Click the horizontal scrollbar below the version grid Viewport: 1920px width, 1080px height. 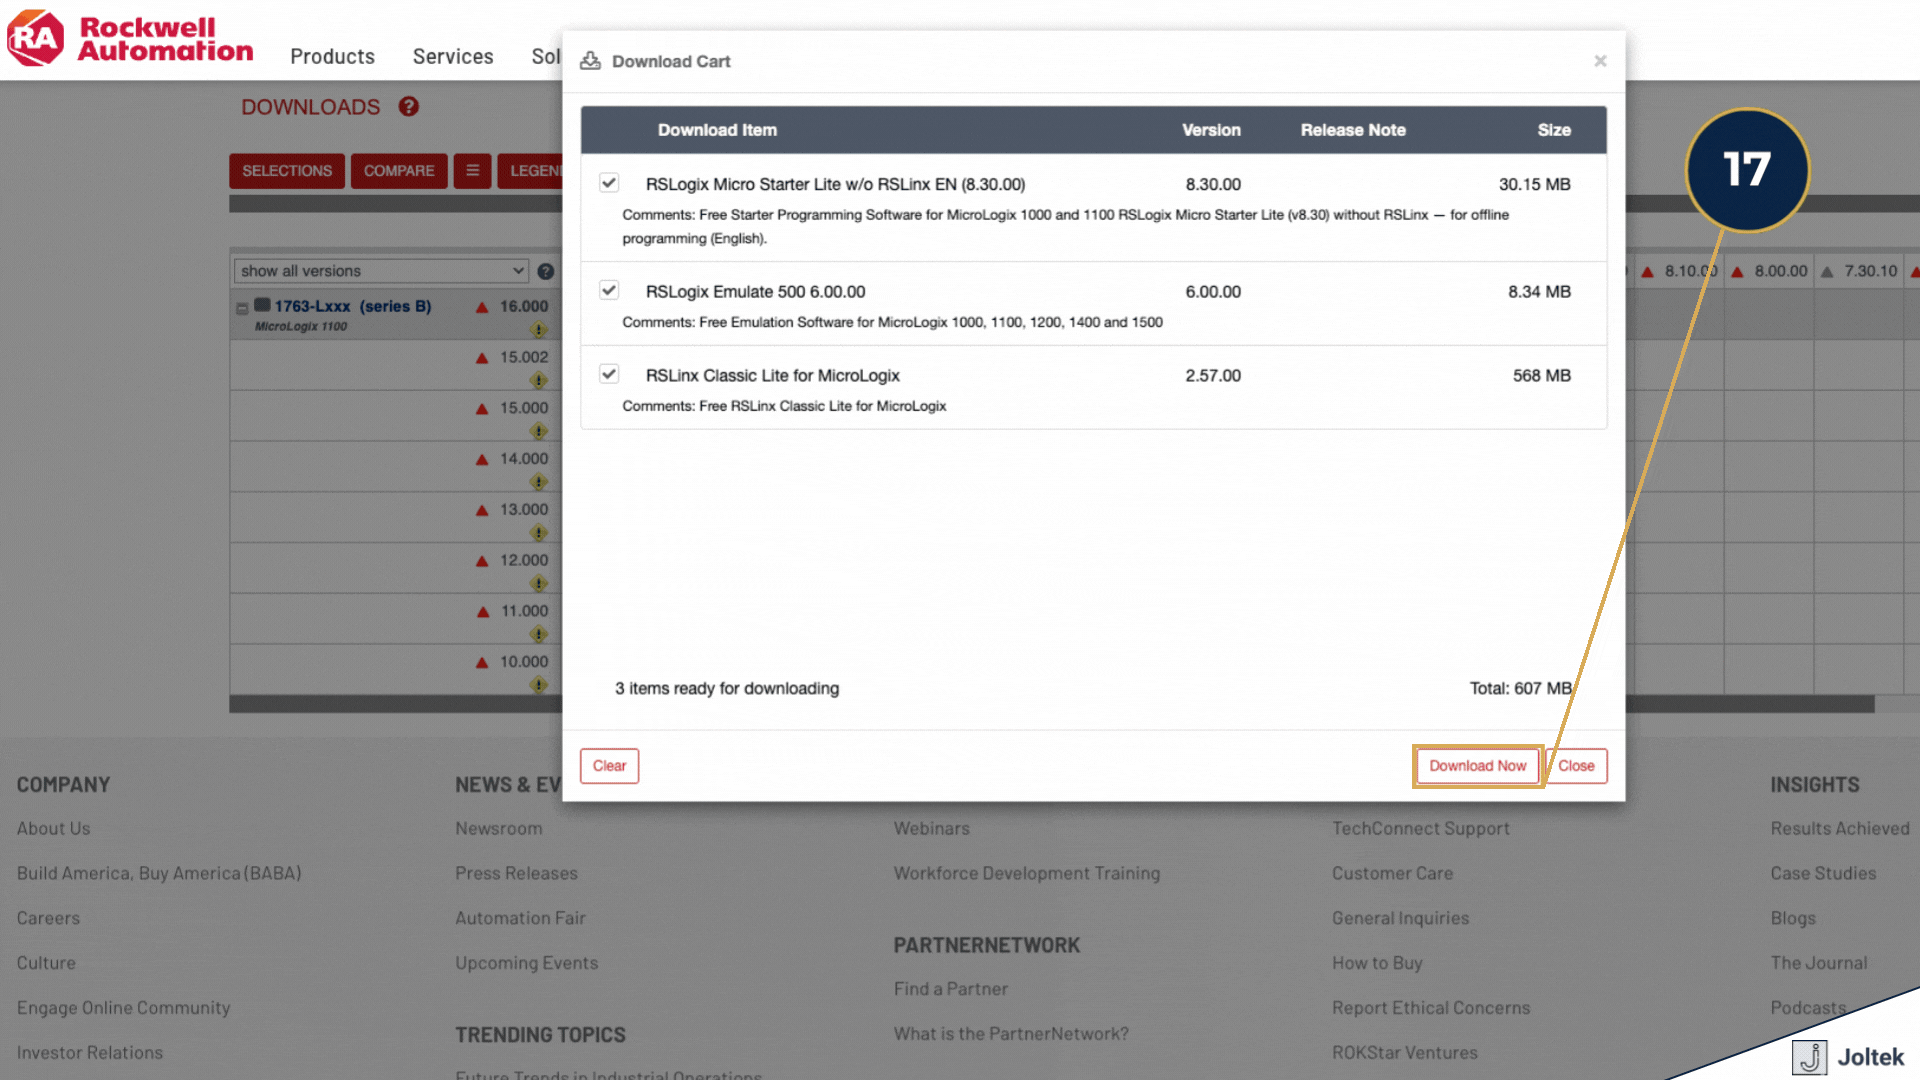pyautogui.click(x=400, y=705)
